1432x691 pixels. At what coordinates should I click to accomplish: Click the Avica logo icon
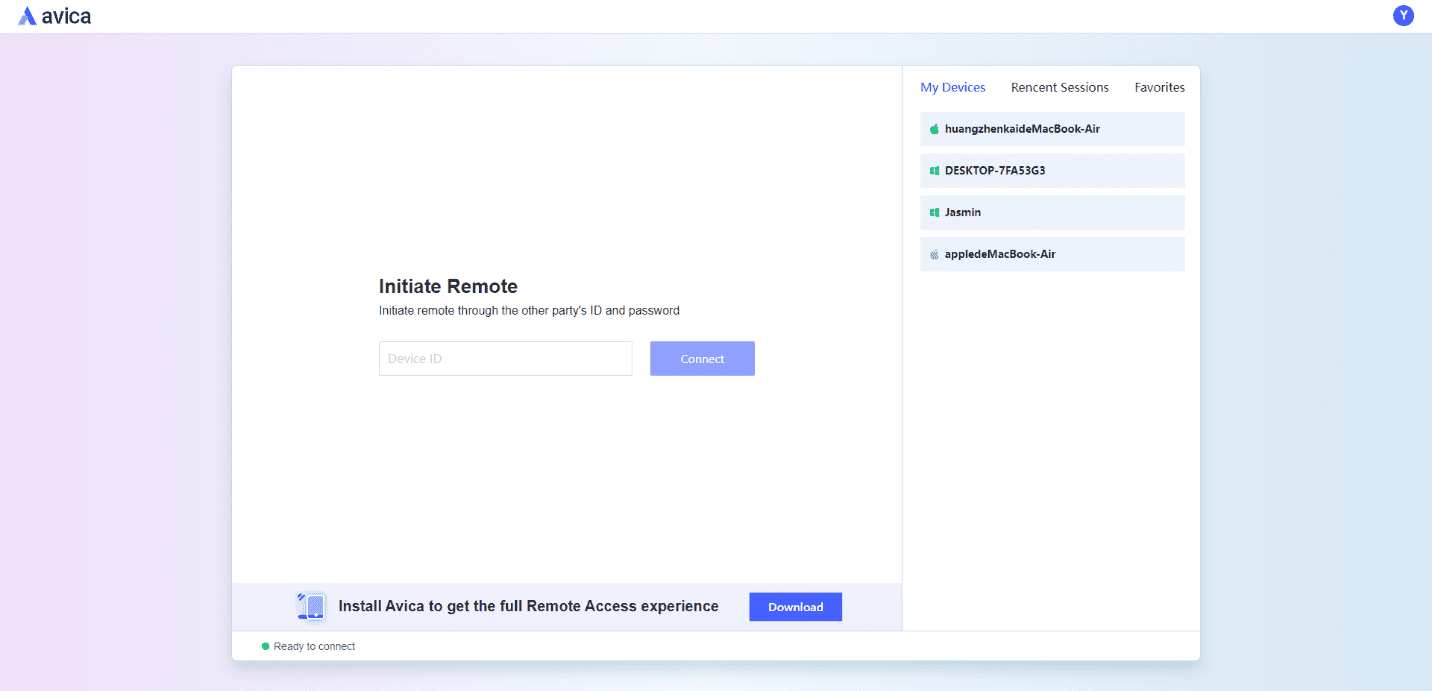pyautogui.click(x=27, y=16)
